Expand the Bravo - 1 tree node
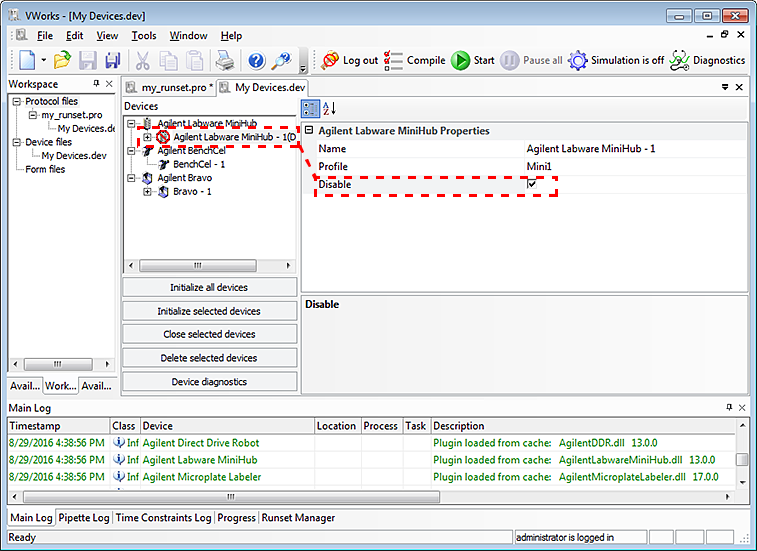This screenshot has width=757, height=551. [x=147, y=192]
